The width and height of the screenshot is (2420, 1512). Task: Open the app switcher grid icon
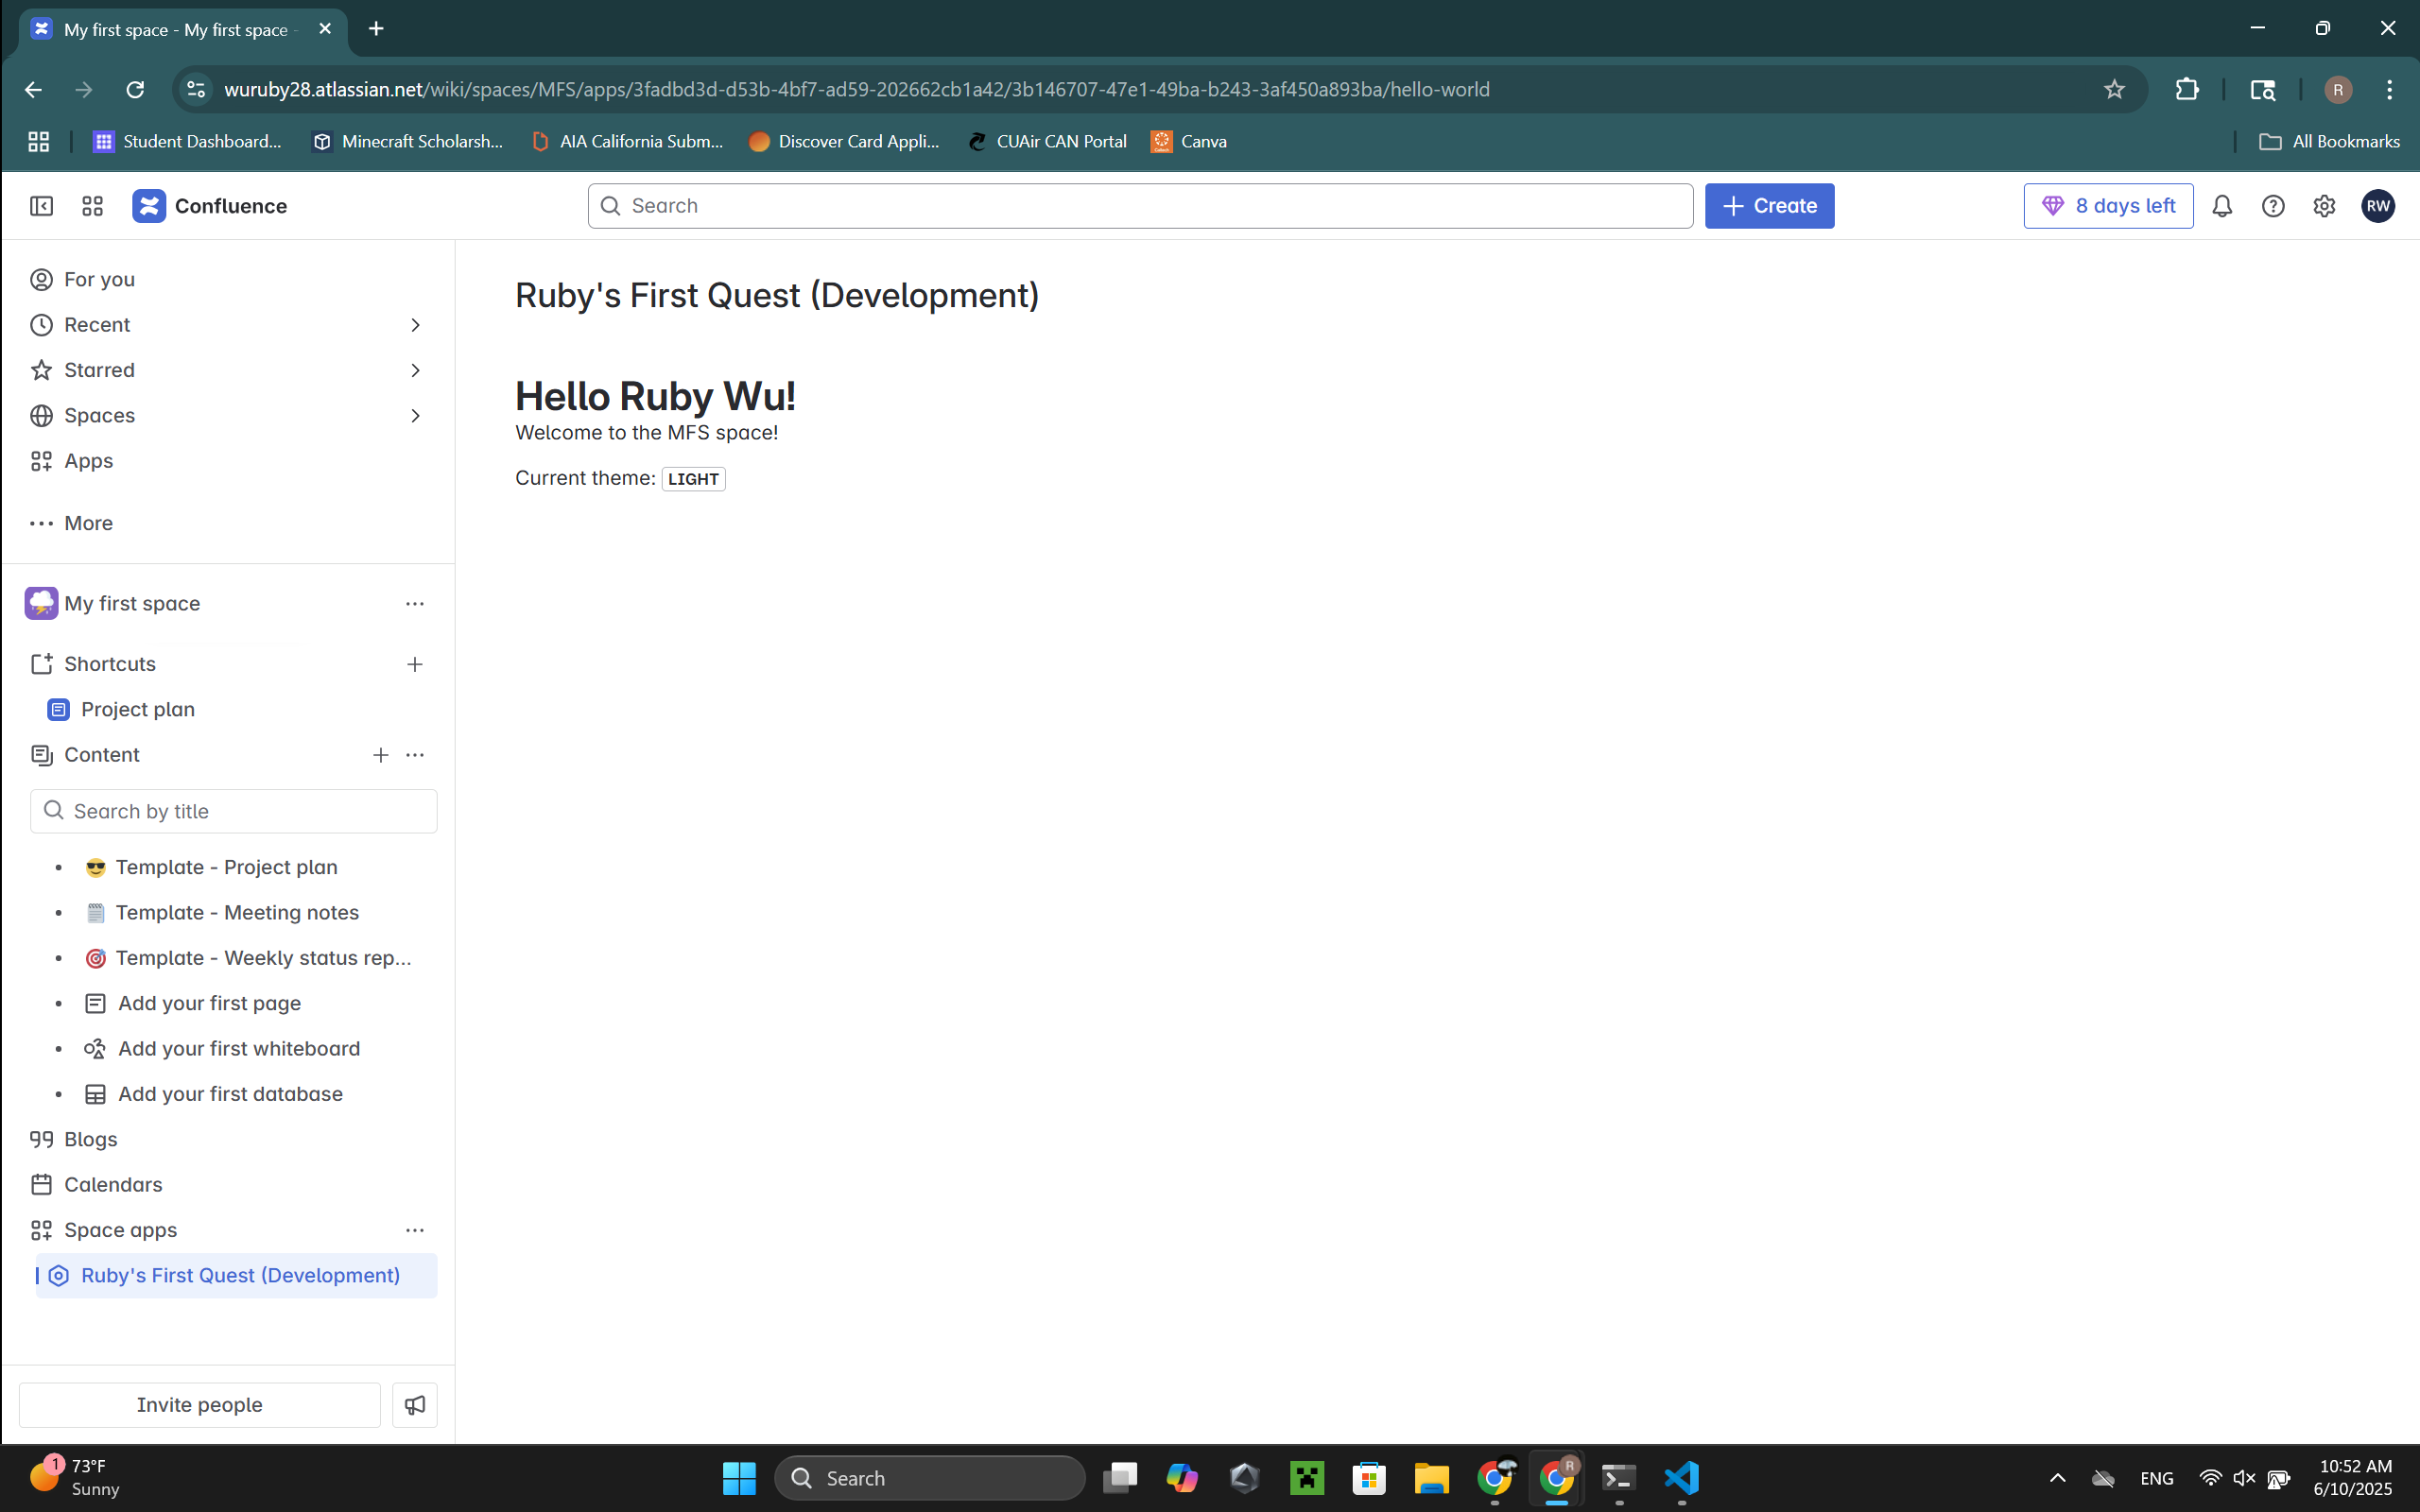pyautogui.click(x=92, y=206)
